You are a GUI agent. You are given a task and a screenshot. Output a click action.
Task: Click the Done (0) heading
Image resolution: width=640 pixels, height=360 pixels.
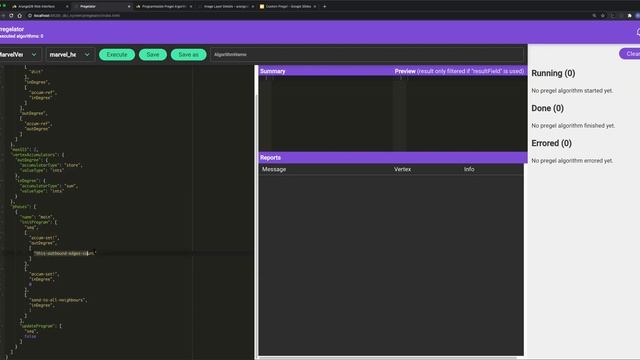(547, 109)
